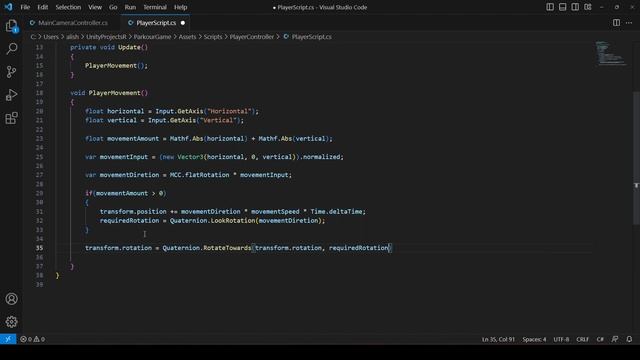The image size is (640, 360).
Task: Click the vertical editor scrollbar
Action: (x=636, y=157)
